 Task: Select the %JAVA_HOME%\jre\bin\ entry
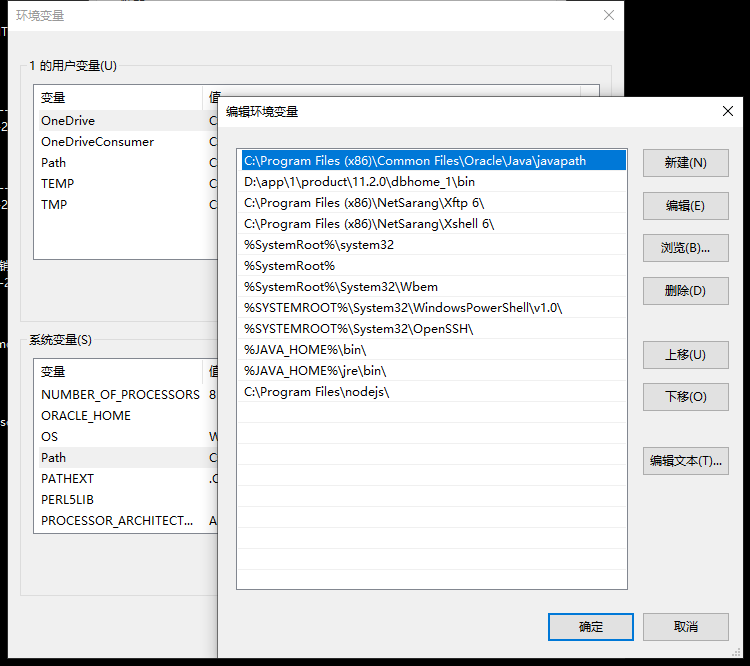coord(433,371)
